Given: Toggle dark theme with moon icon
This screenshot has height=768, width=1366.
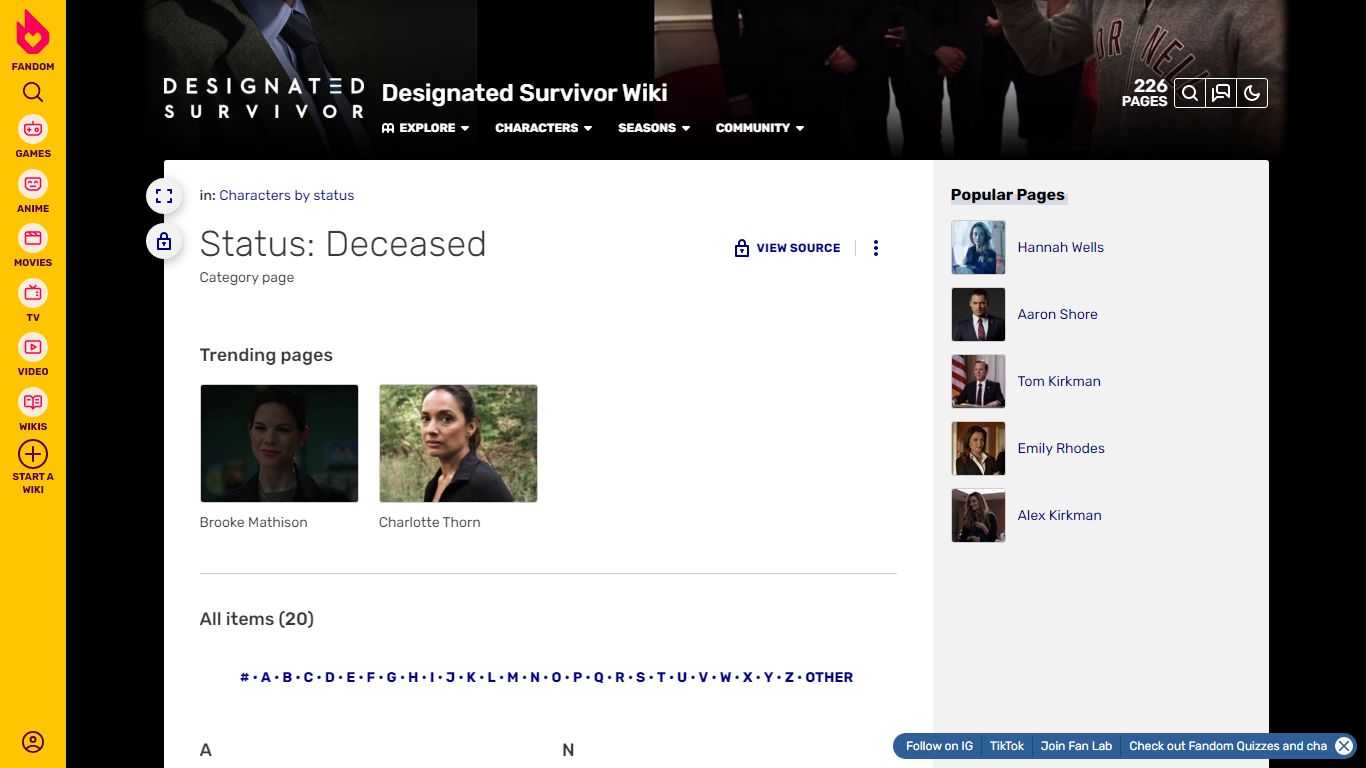Looking at the screenshot, I should (x=1251, y=93).
